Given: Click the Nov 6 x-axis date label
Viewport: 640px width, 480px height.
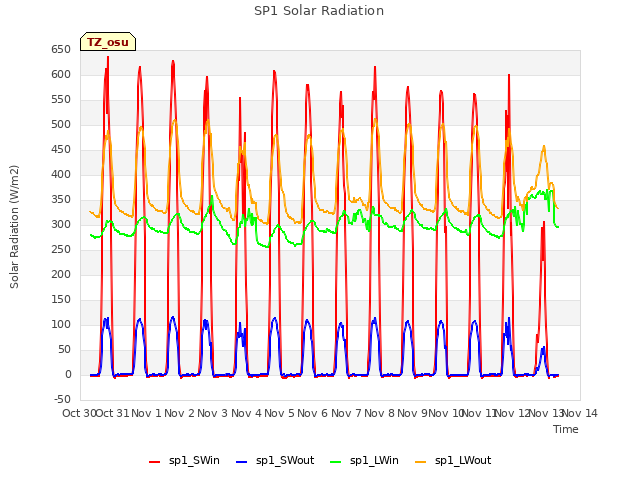Looking at the screenshot, I should coord(313,413).
